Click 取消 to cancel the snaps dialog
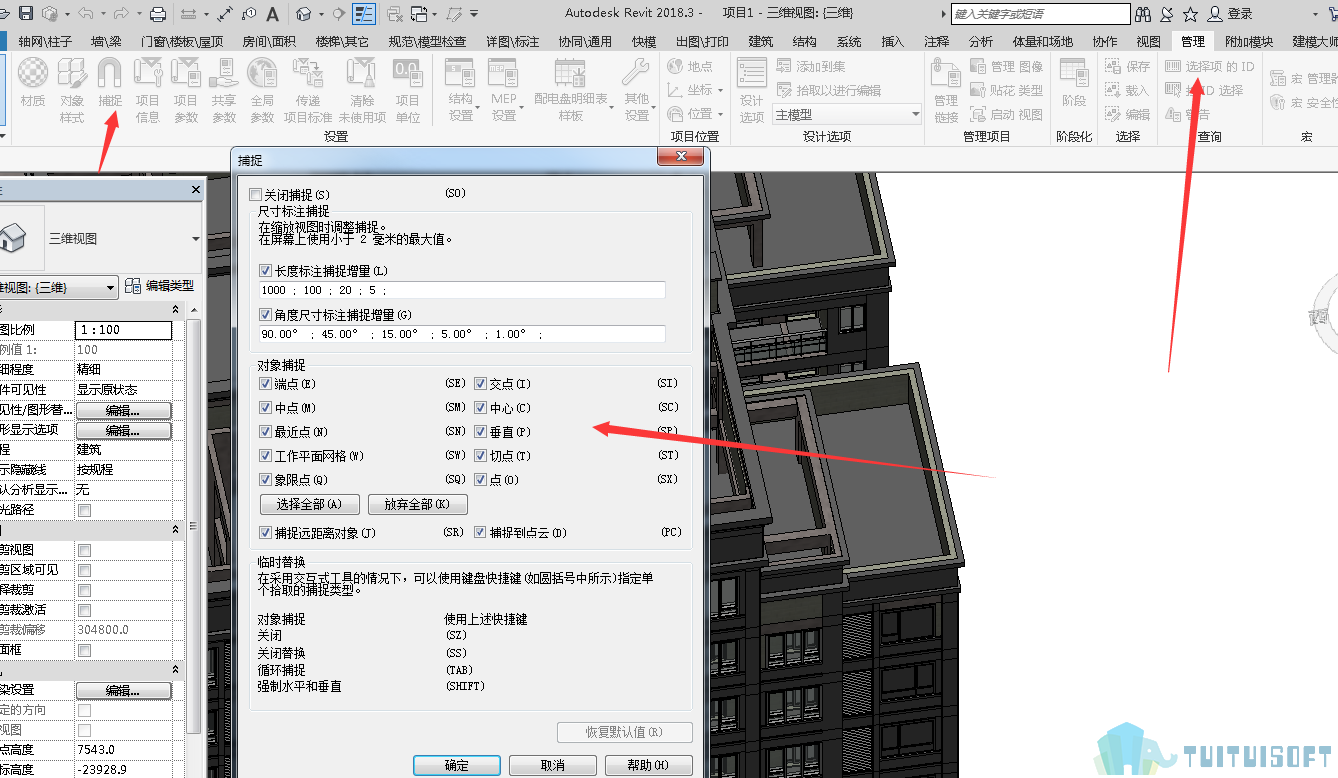 pyautogui.click(x=552, y=765)
